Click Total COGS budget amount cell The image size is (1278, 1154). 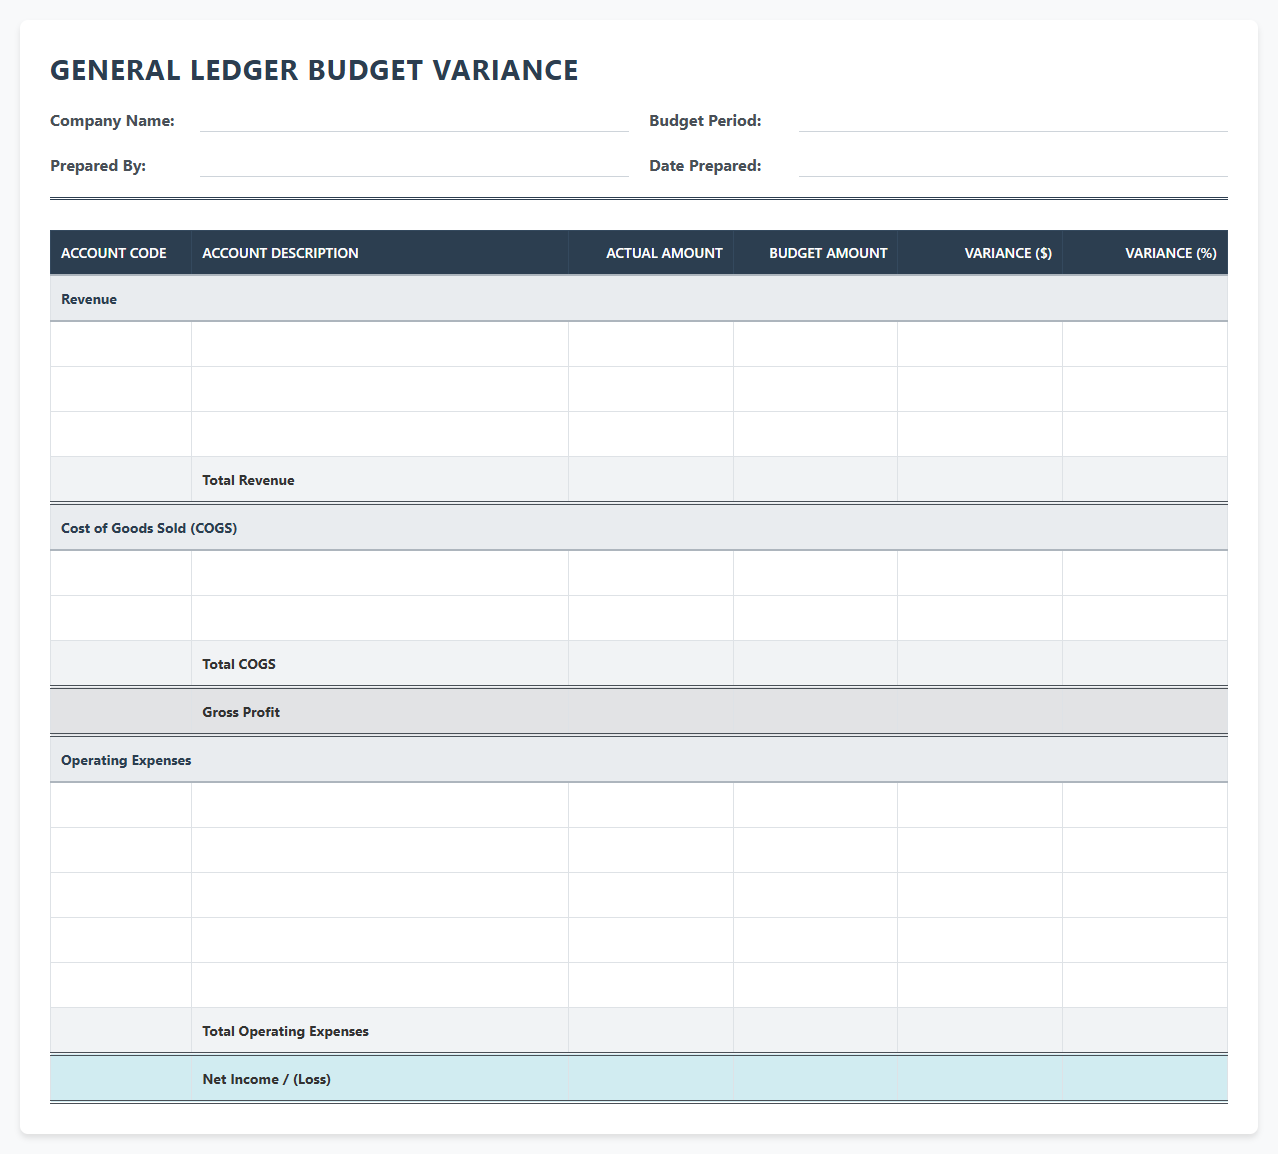click(815, 664)
